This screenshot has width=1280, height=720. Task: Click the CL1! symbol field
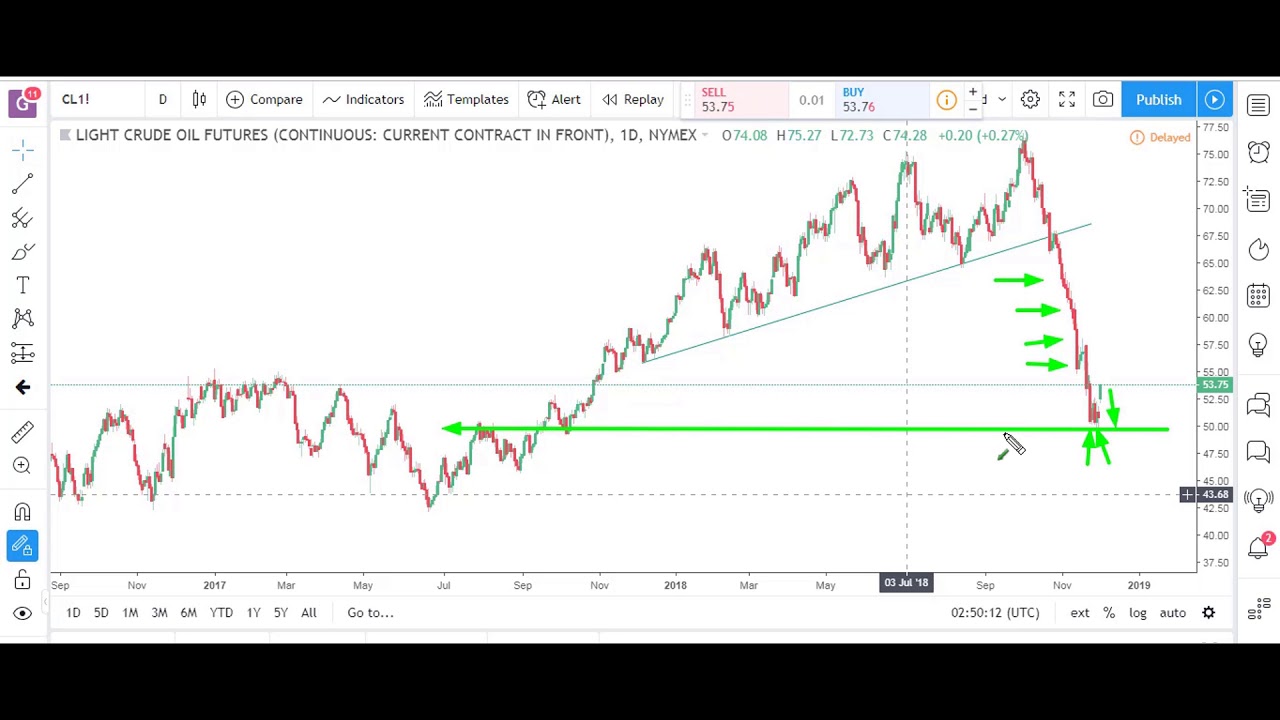pos(75,99)
